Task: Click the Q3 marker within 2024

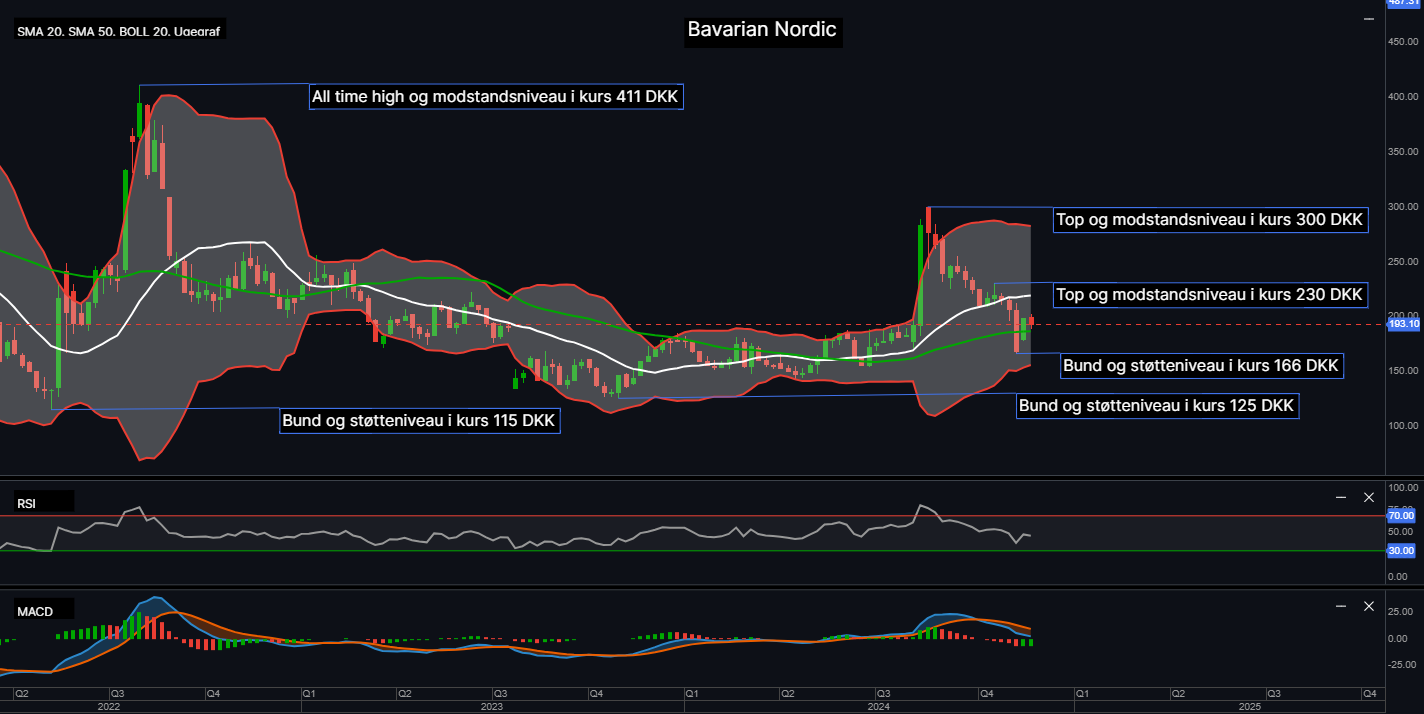Action: [883, 692]
